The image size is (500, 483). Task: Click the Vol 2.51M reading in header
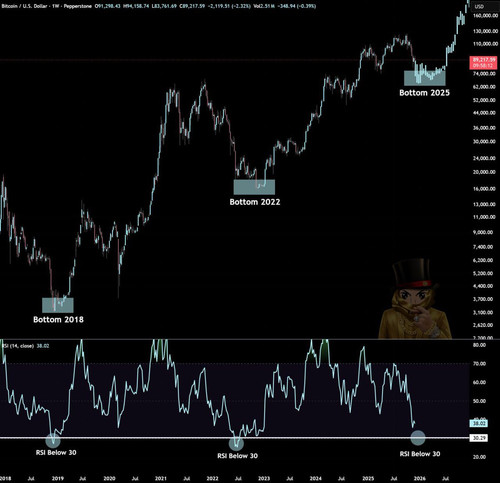[x=264, y=6]
